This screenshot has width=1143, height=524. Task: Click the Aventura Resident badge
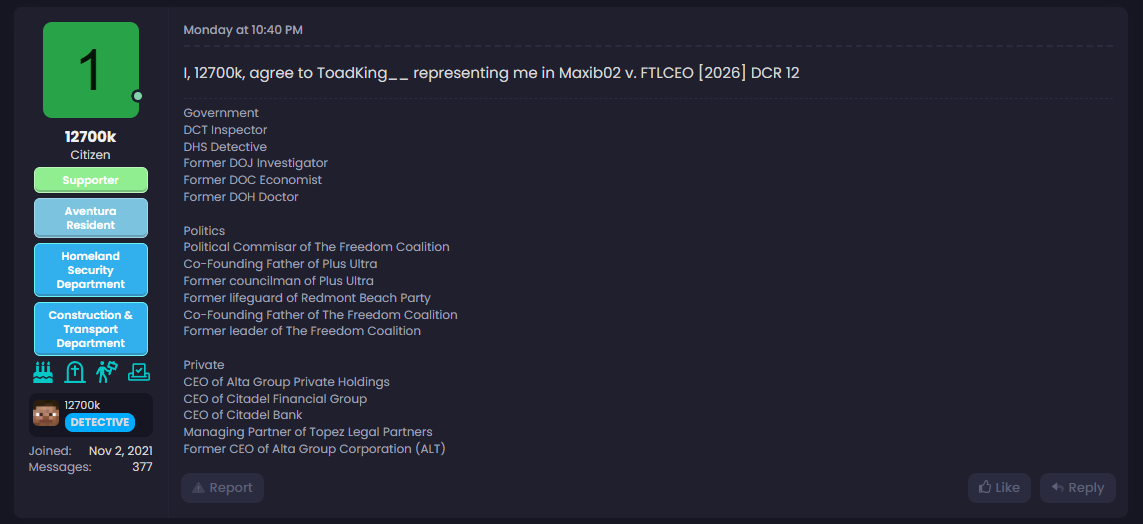[x=91, y=218]
